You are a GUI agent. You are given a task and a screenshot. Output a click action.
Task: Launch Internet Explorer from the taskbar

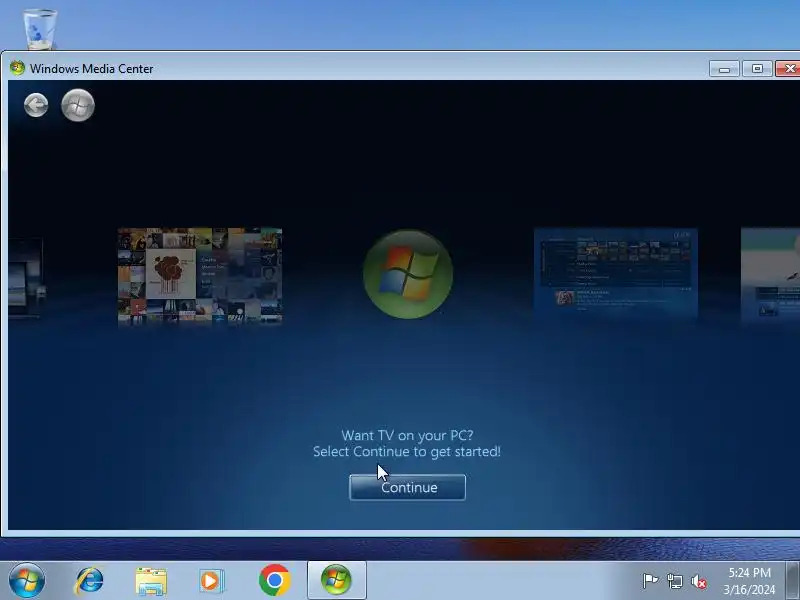(89, 581)
